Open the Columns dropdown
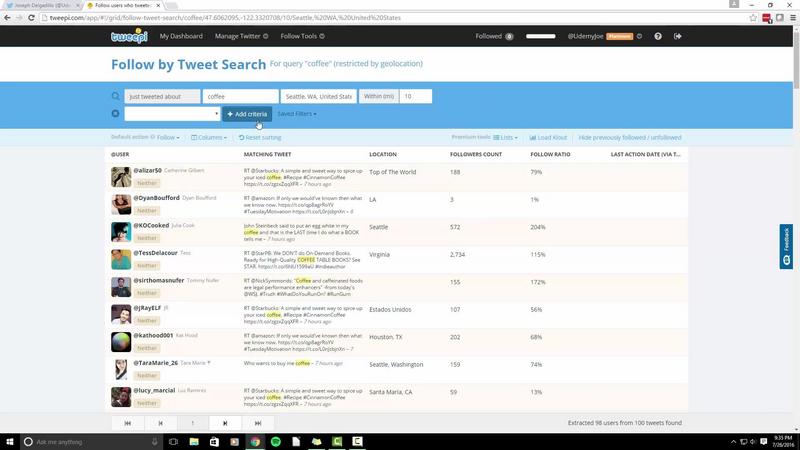Screen dimensions: 800x450 click(x=209, y=138)
